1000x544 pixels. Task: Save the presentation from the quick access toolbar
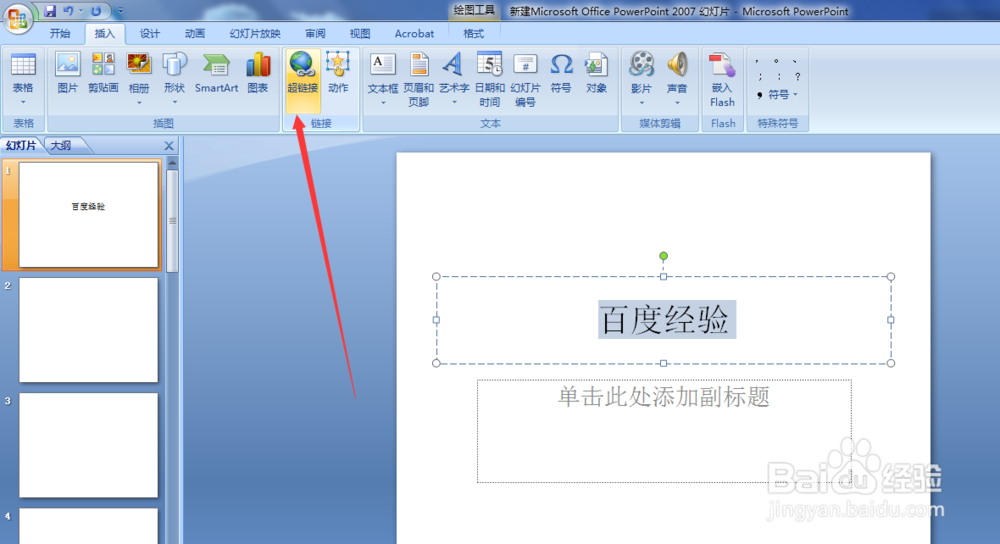[x=50, y=11]
